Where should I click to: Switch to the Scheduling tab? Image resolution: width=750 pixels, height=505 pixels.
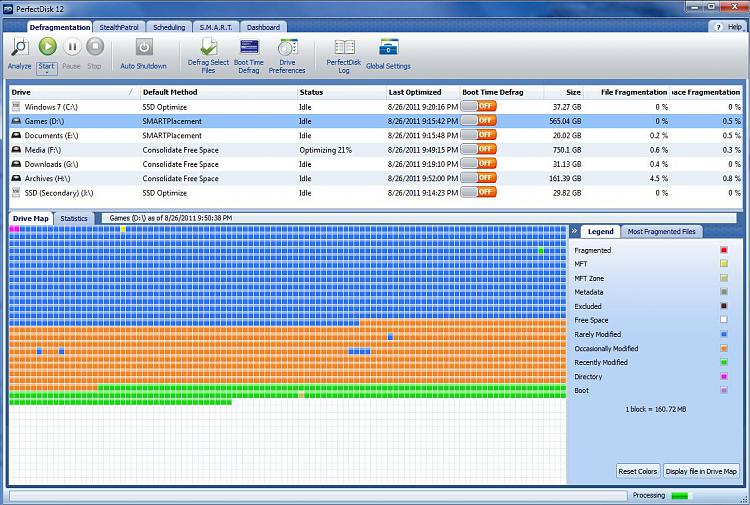pyautogui.click(x=169, y=27)
